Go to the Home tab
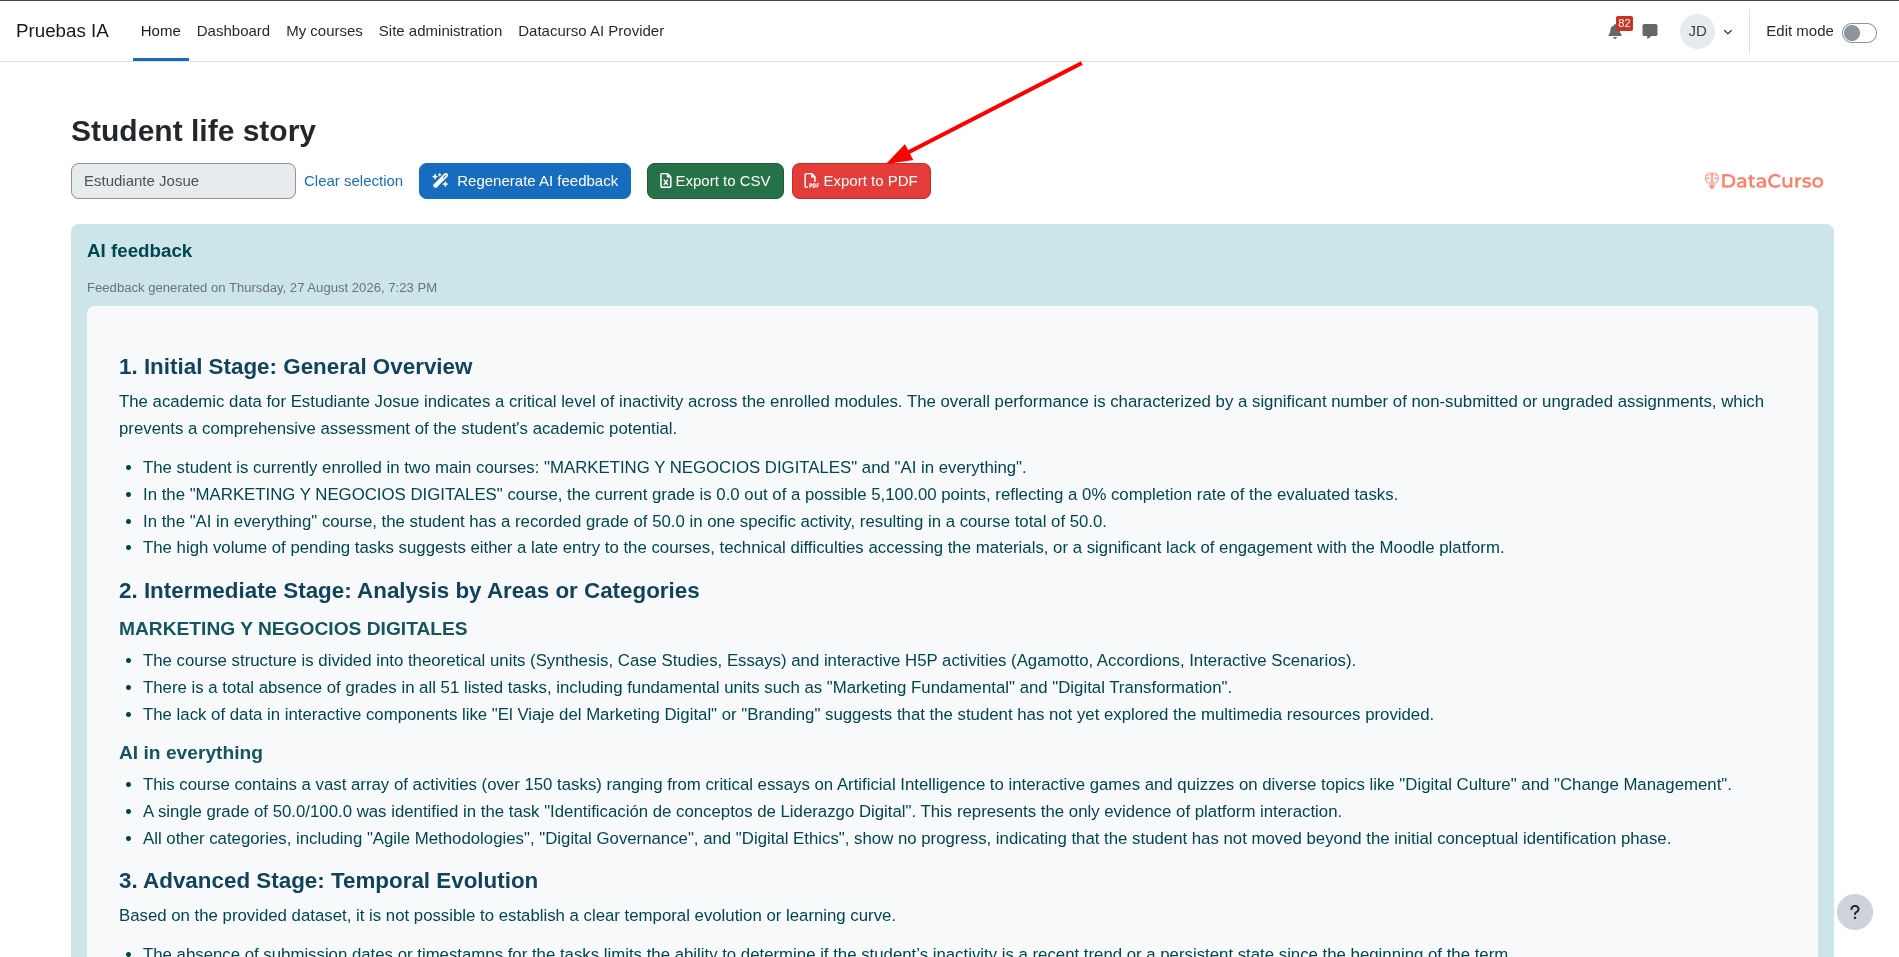Image resolution: width=1899 pixels, height=957 pixels. (x=161, y=31)
